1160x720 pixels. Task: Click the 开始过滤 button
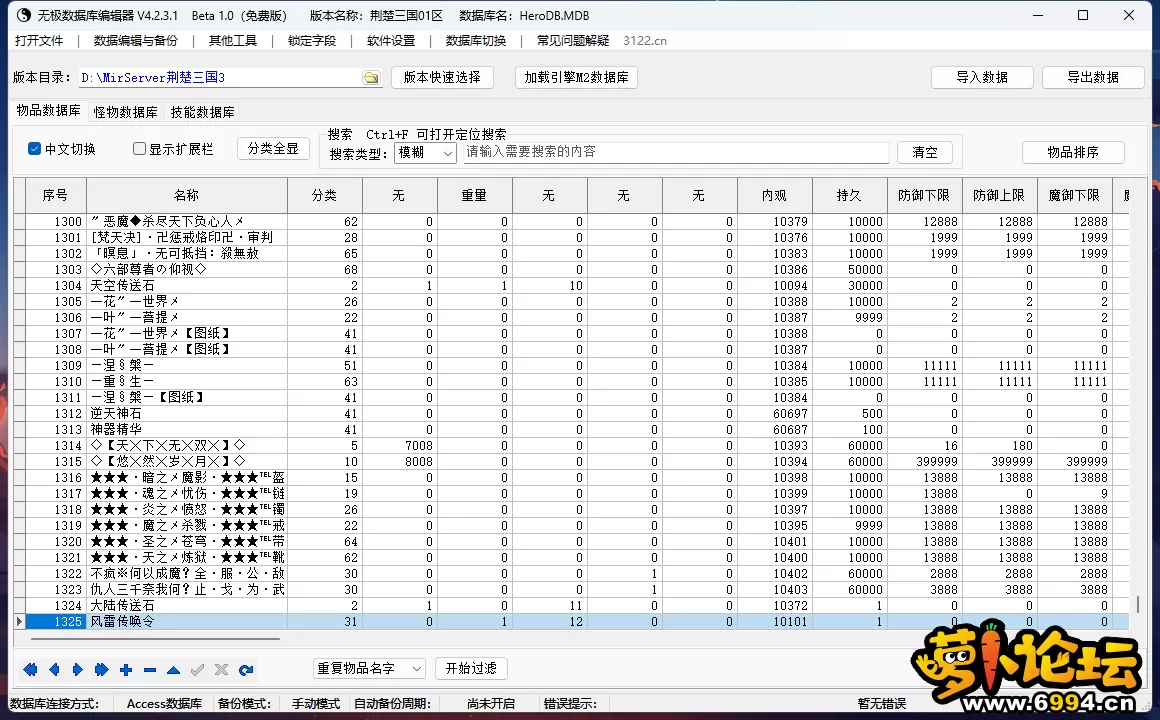[471, 668]
